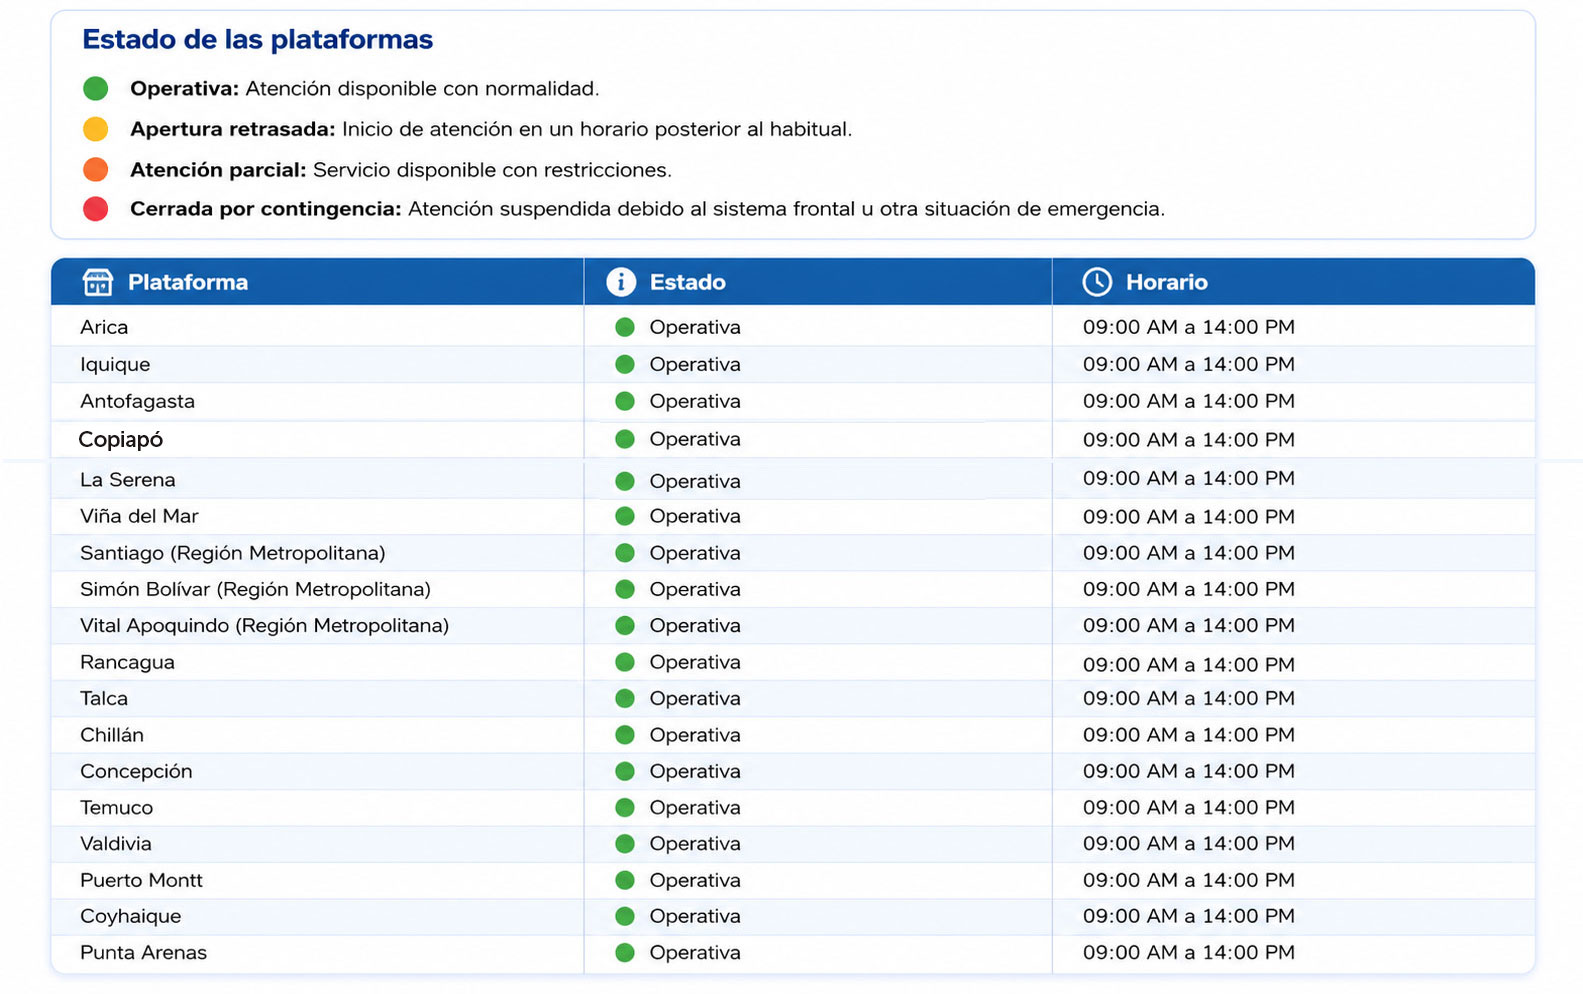Click the orange Atención parcial legend dot
Image resolution: width=1583 pixels, height=994 pixels.
96,170
